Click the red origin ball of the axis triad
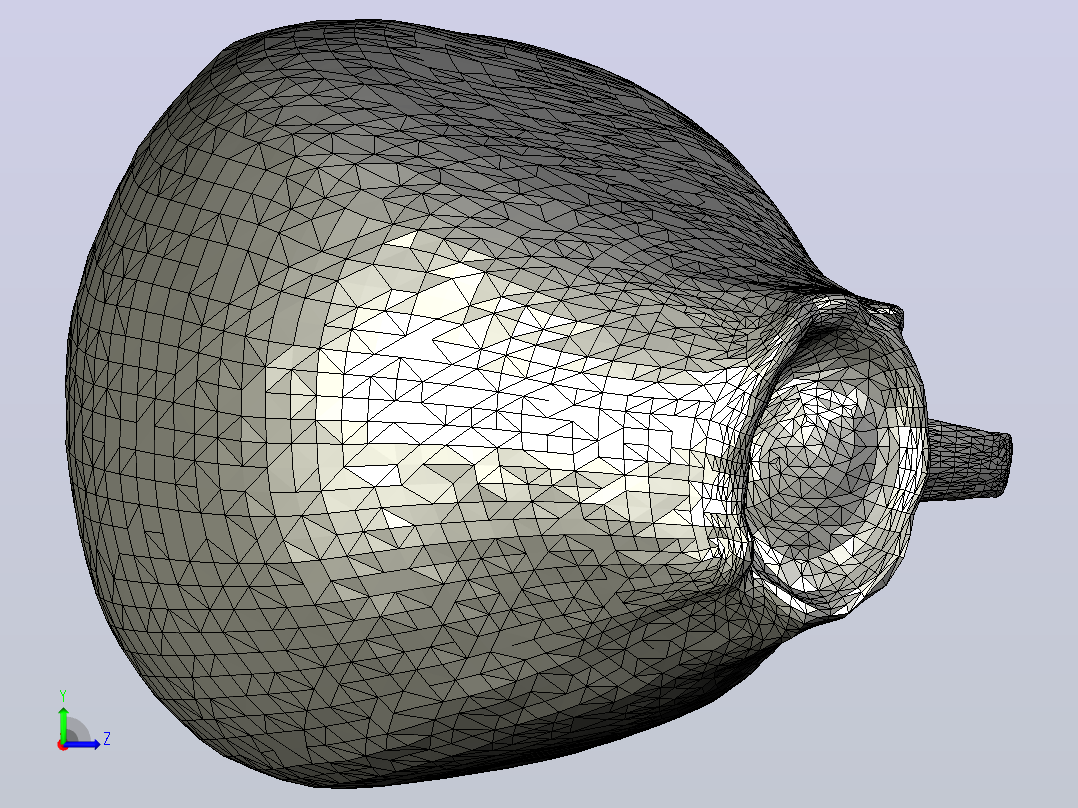 pos(63,745)
